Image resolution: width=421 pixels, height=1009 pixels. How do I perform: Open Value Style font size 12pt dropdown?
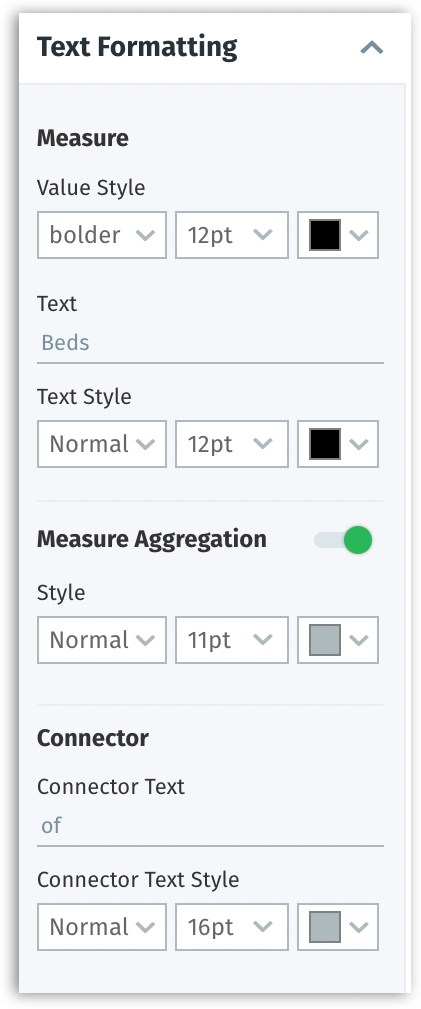pyautogui.click(x=232, y=235)
